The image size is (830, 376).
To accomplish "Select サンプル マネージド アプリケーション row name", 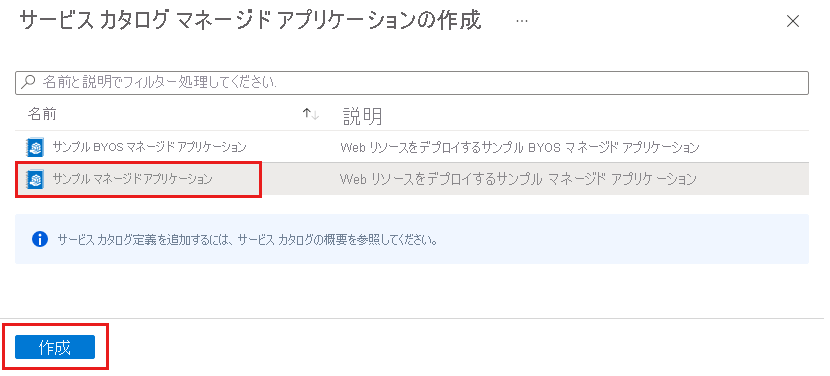I will click(x=132, y=179).
